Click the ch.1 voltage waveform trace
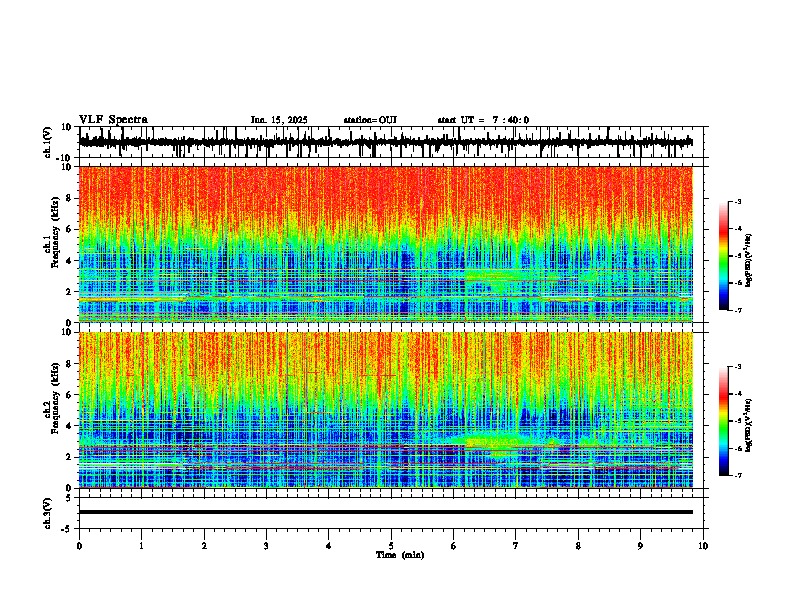The image size is (792, 612). [386, 142]
